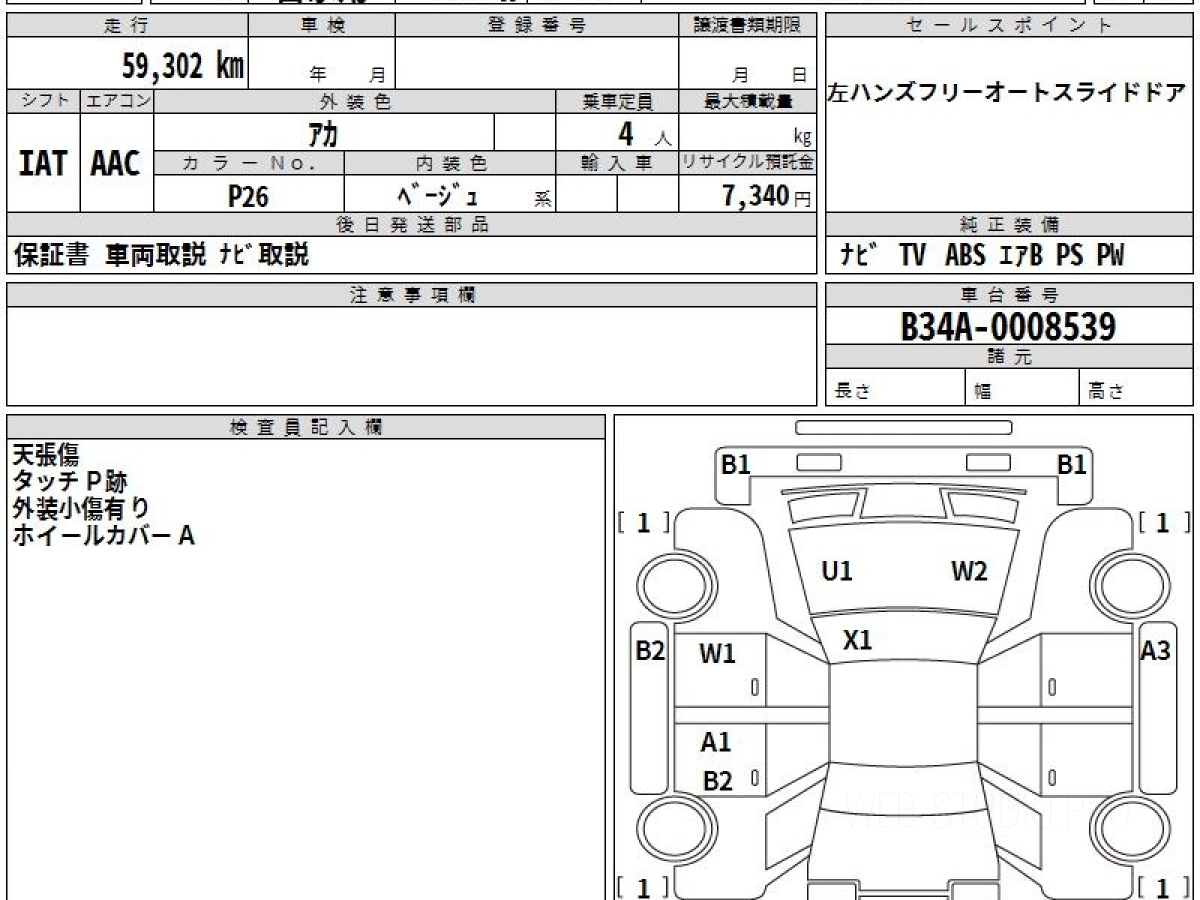Click the 車台番号 header
Image resolution: width=1200 pixels, height=900 pixels.
pos(1009,295)
